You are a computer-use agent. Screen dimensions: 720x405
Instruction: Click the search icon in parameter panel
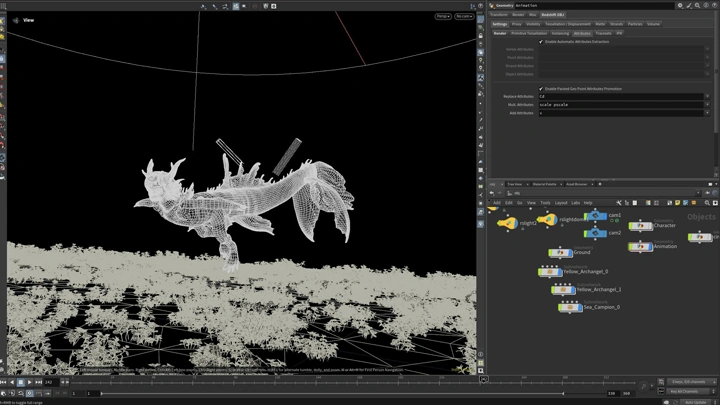tap(698, 6)
